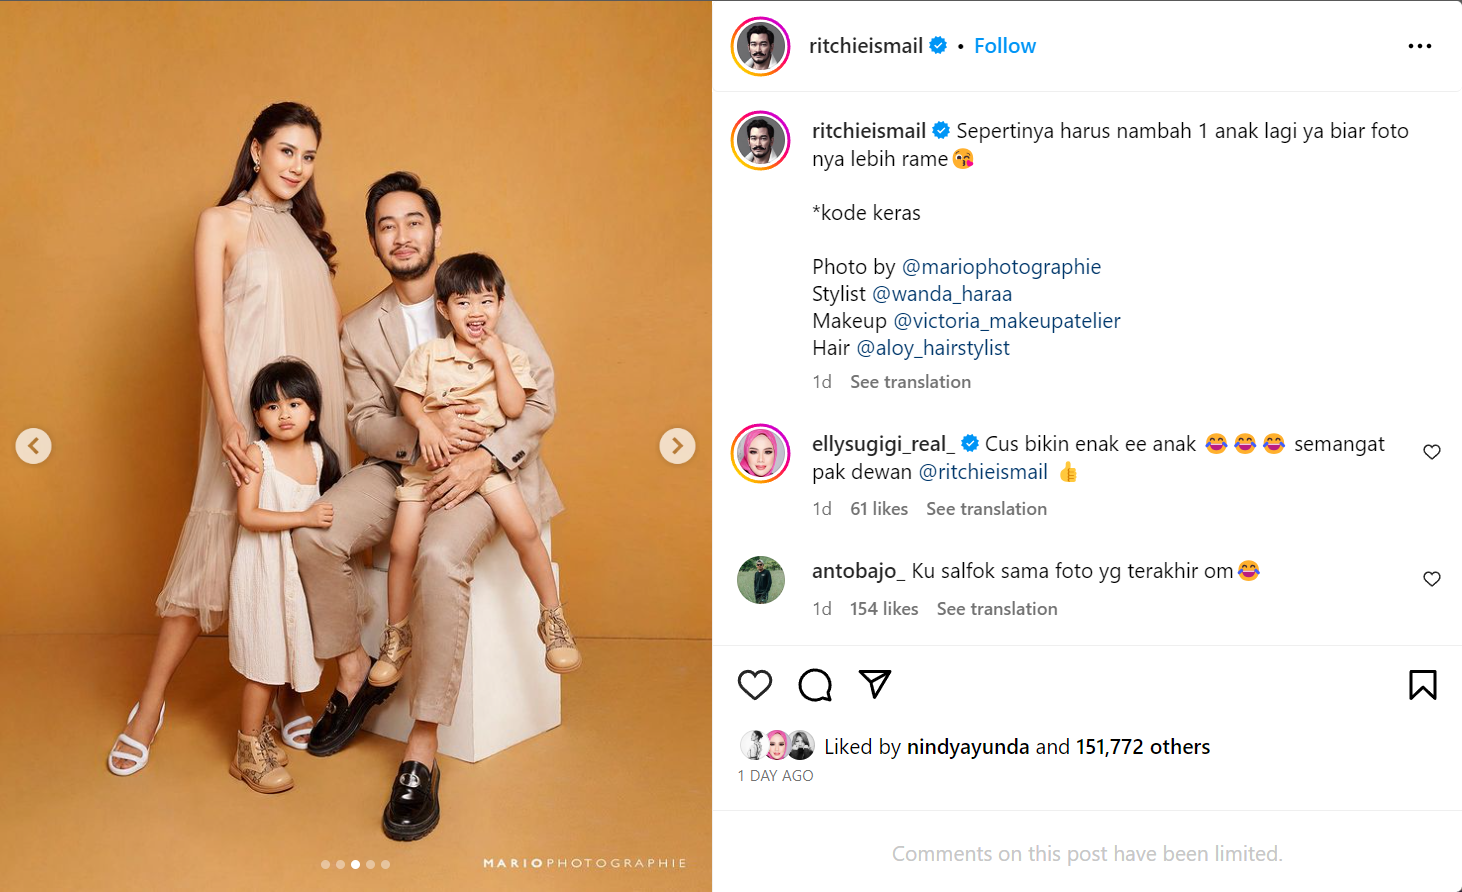Open ritchieismail header profile picture
This screenshot has width=1462, height=892.
click(x=761, y=46)
